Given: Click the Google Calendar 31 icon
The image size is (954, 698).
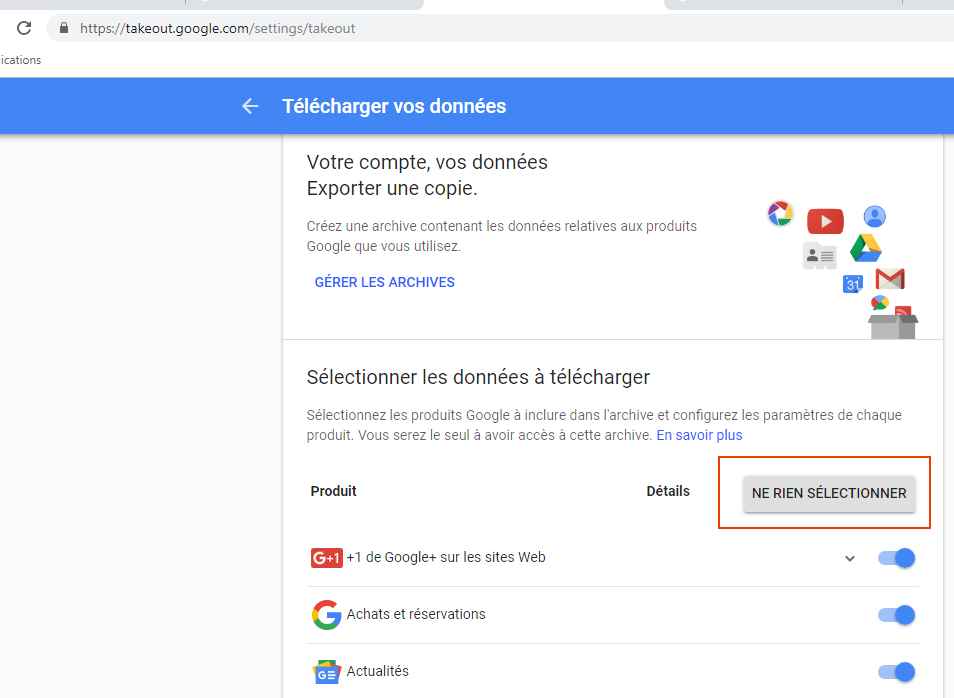Looking at the screenshot, I should click(852, 284).
